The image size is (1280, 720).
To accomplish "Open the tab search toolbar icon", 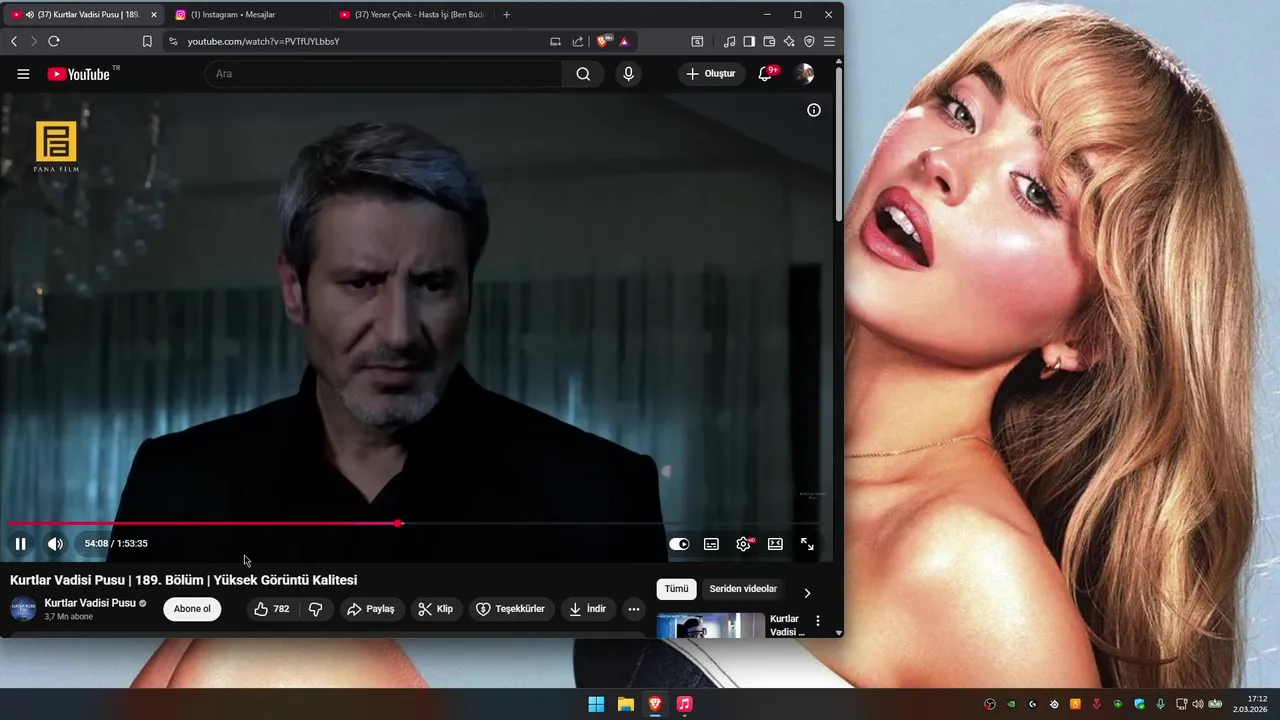I will coord(697,41).
